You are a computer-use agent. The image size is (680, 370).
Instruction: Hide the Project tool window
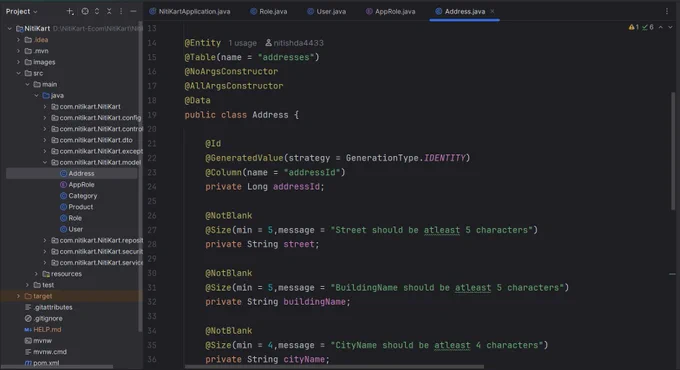pos(133,11)
